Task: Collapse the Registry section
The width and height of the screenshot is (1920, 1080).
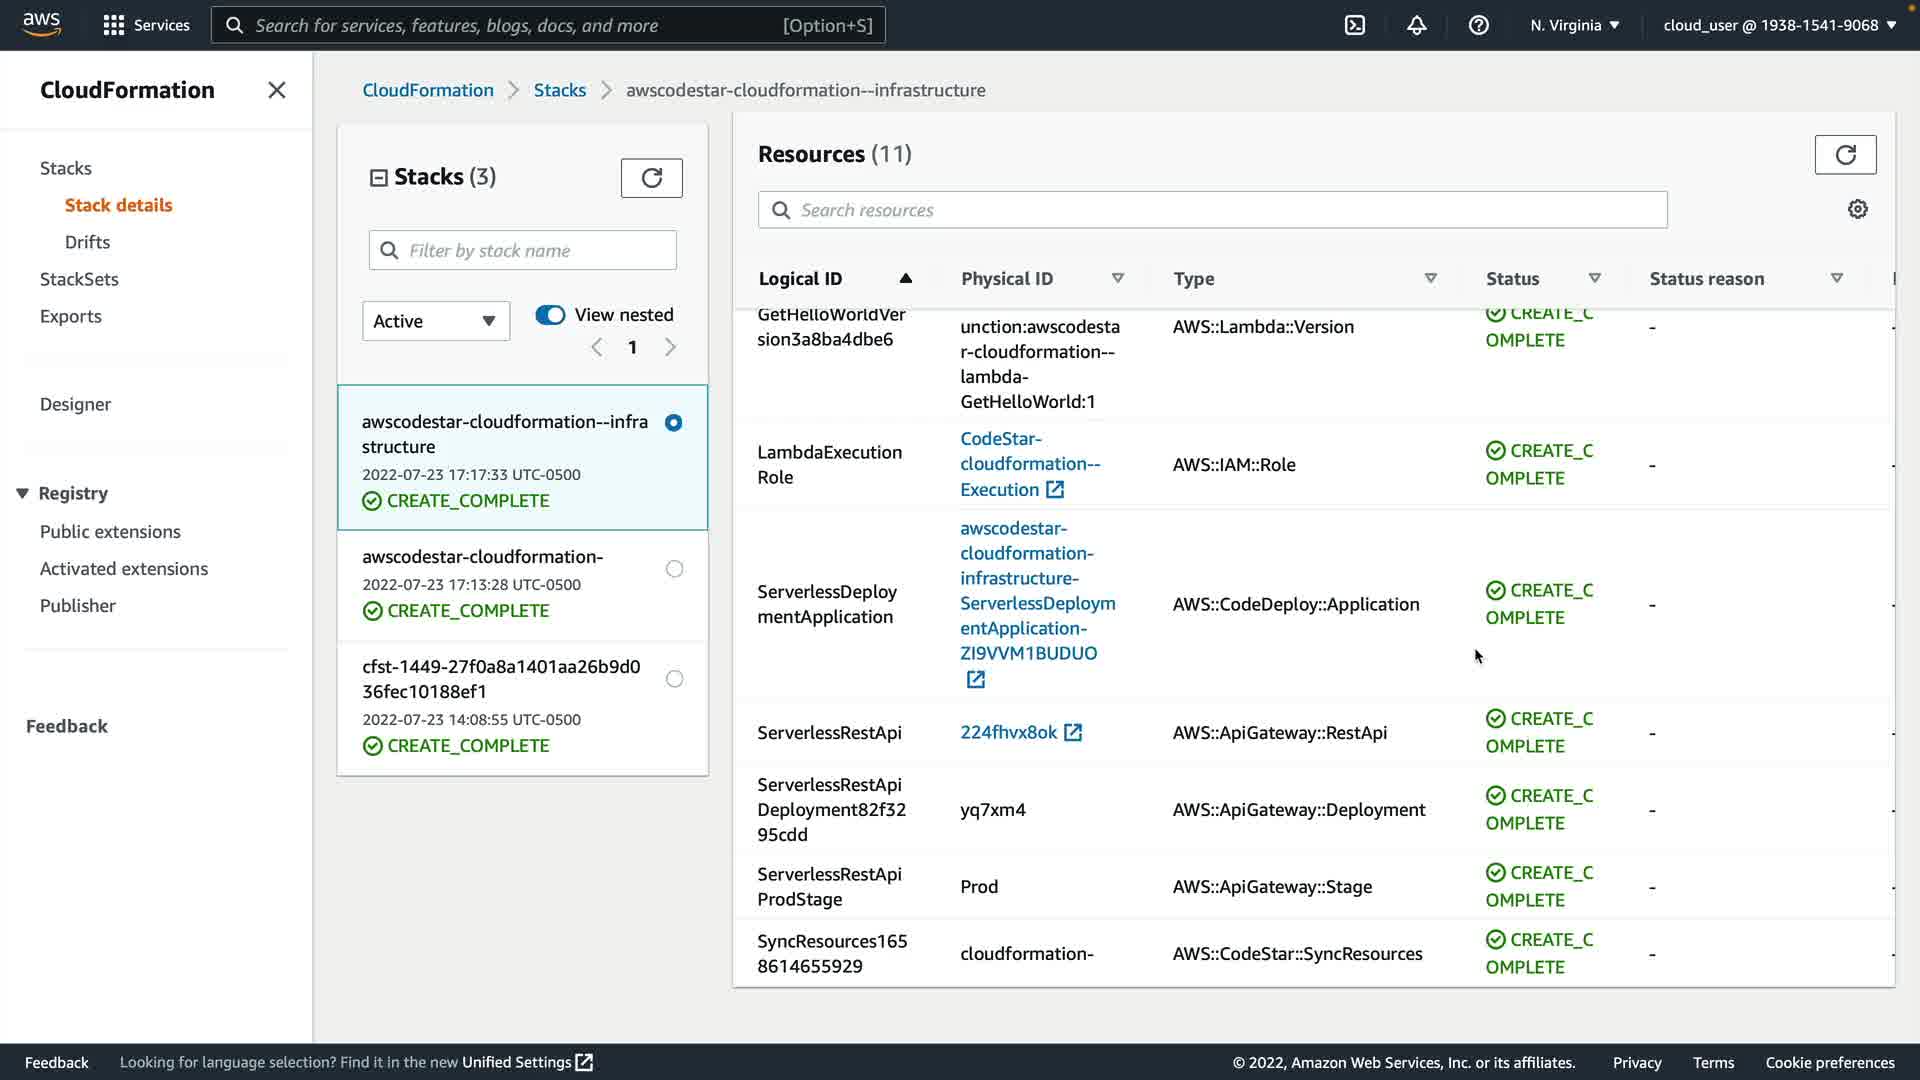Action: tap(22, 493)
